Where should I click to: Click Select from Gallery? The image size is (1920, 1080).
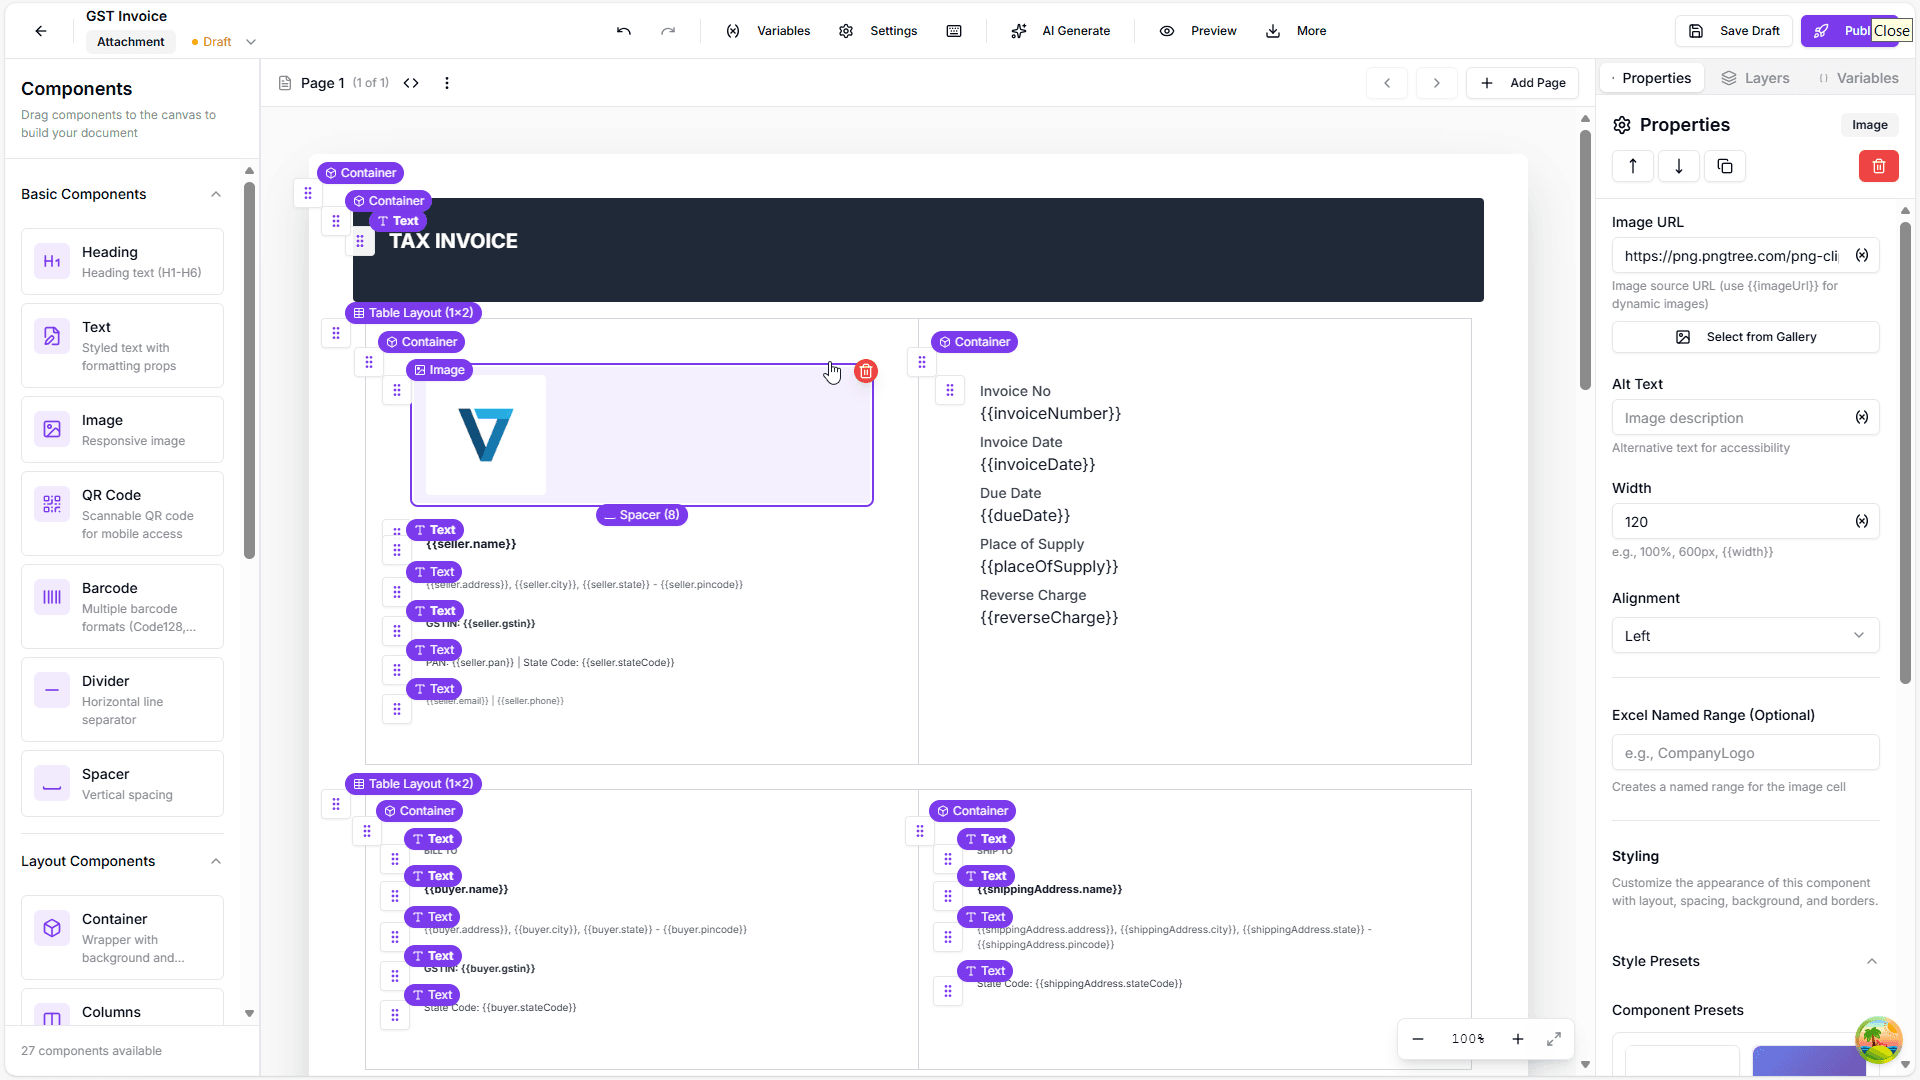pyautogui.click(x=1744, y=337)
